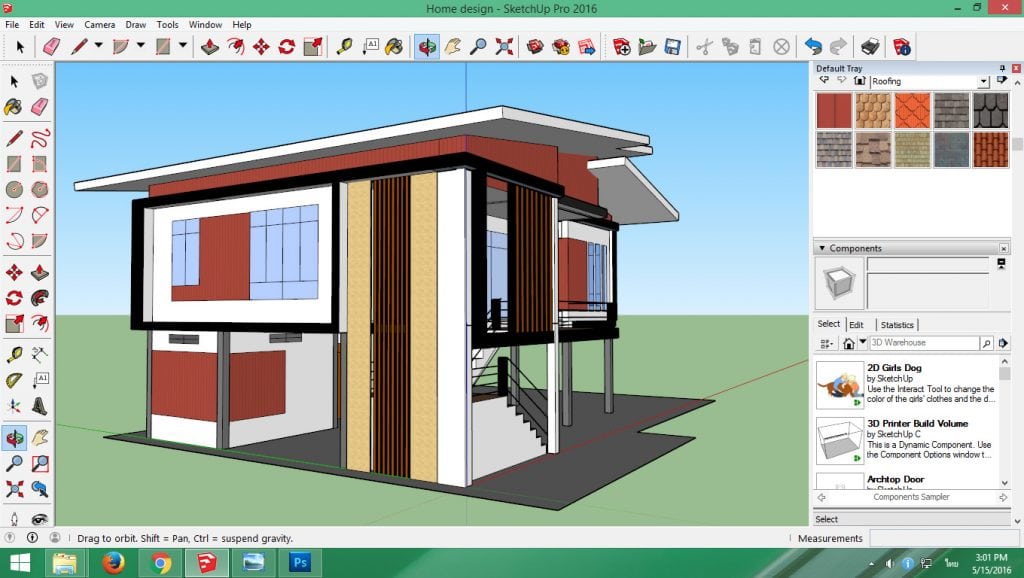Select the Rotate tool in top toolbar
This screenshot has height=578, width=1024.
point(287,46)
